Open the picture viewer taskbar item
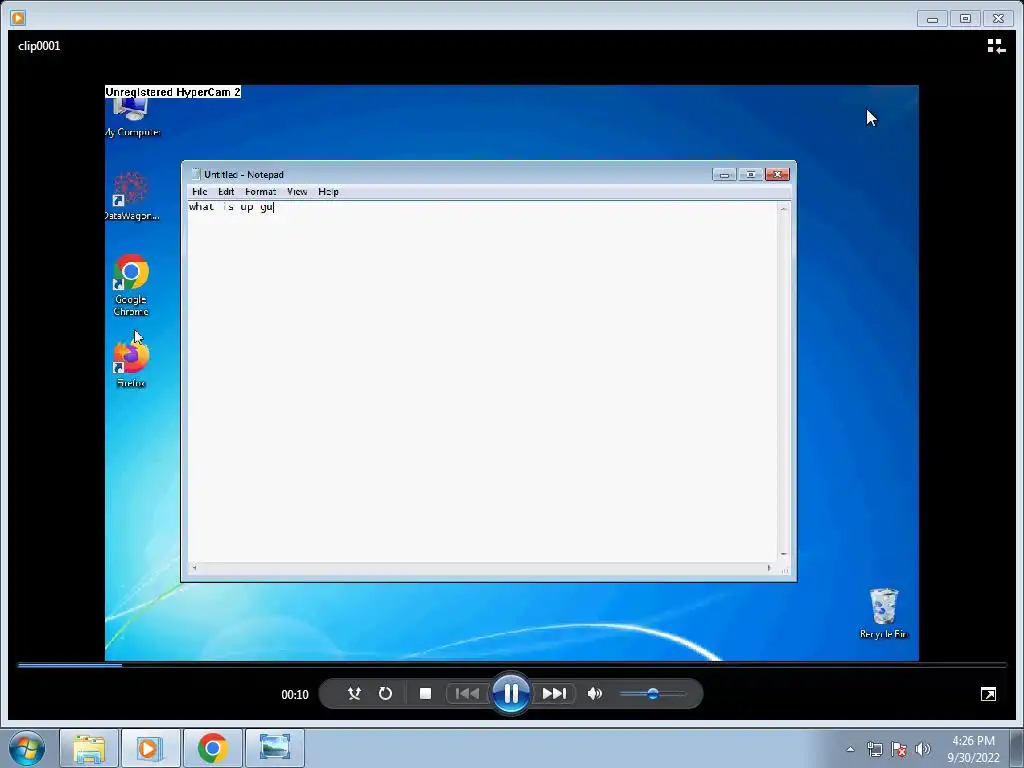 [x=274, y=748]
